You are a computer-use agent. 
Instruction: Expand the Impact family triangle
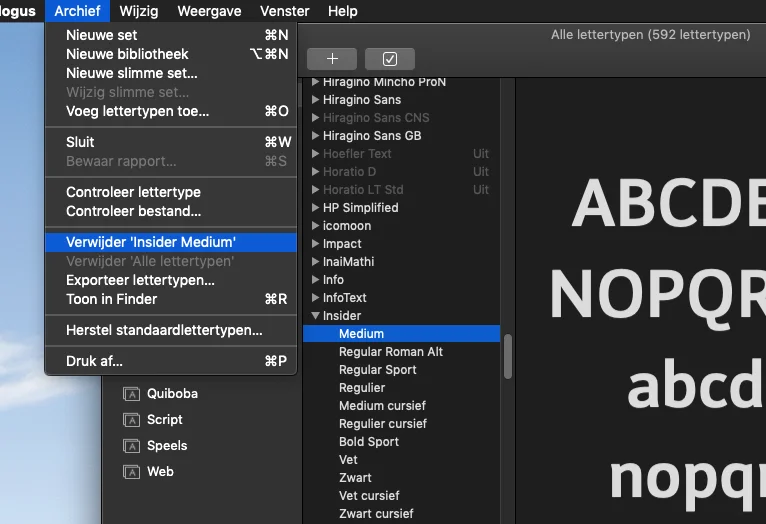(x=315, y=244)
